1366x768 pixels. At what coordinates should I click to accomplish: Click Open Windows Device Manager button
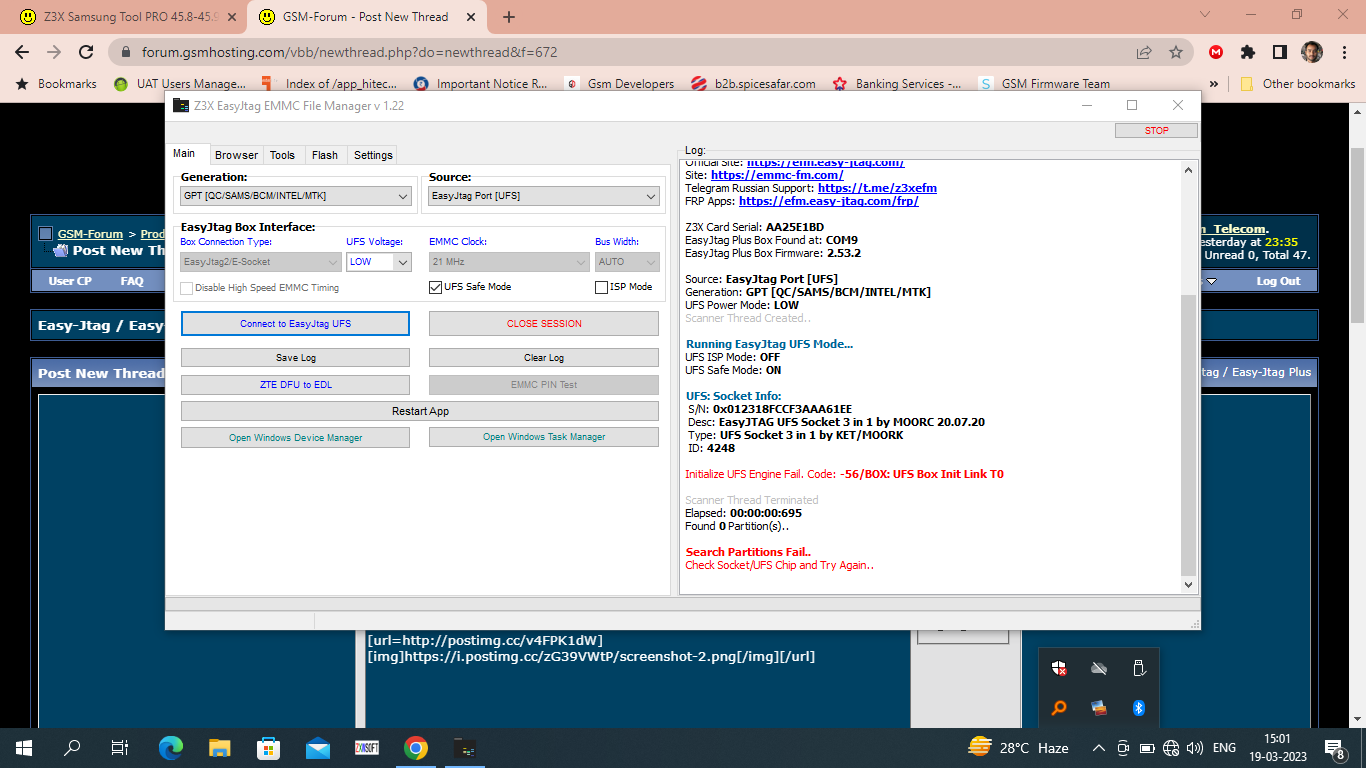(x=295, y=437)
